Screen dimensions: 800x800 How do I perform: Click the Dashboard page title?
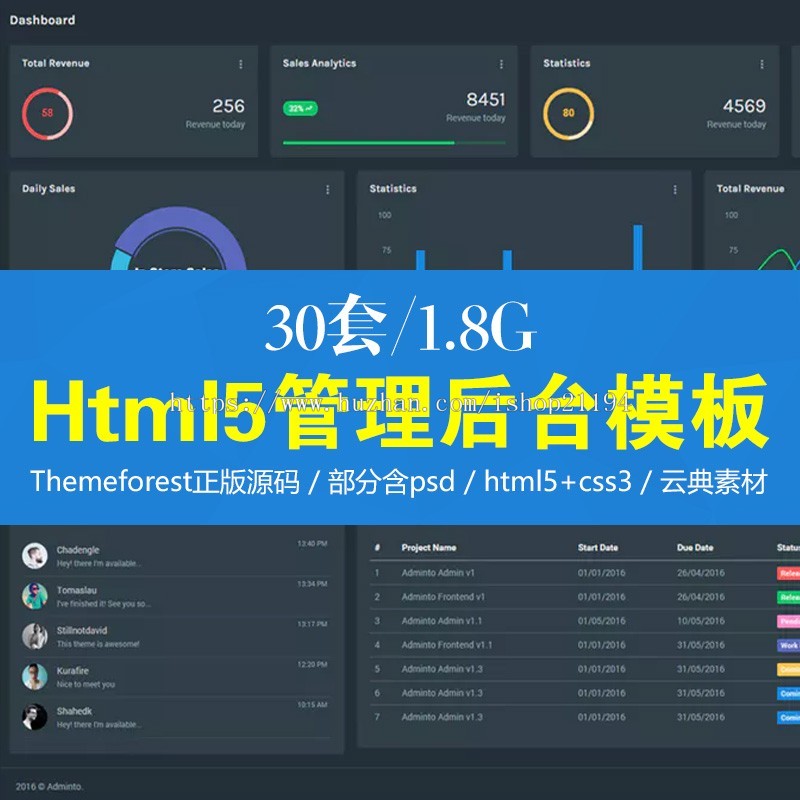[x=46, y=19]
